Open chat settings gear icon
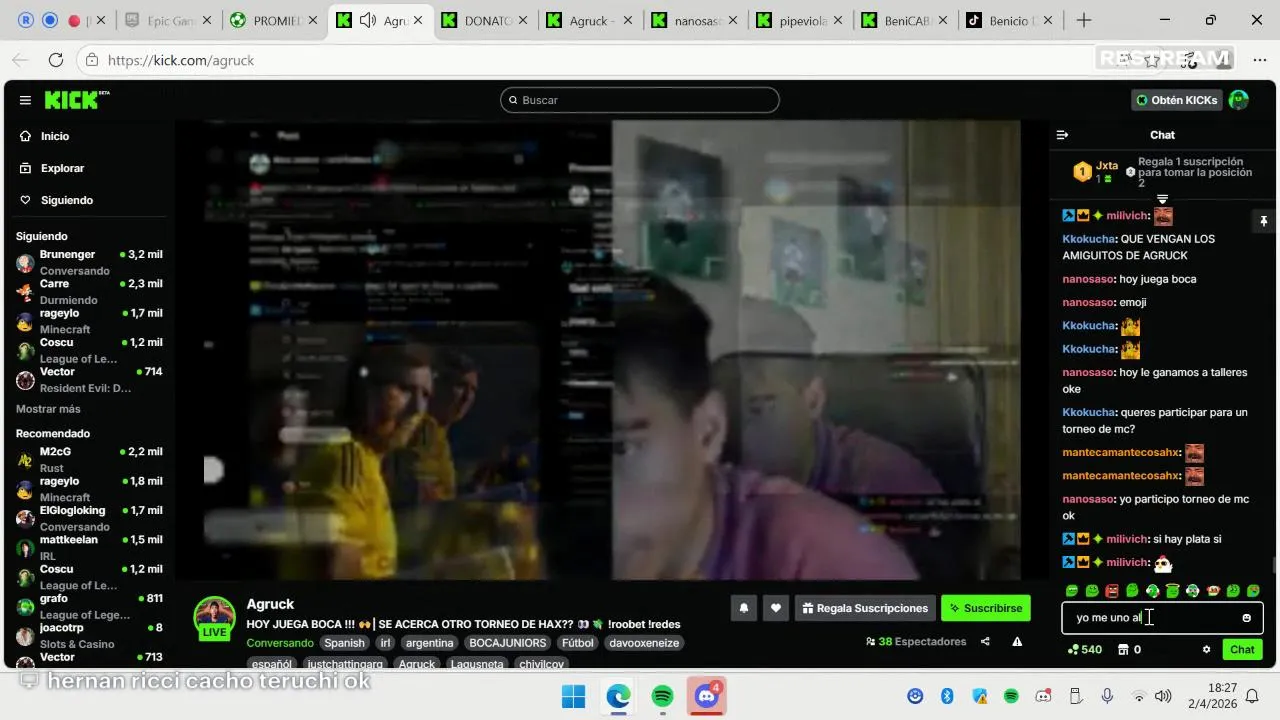 (1206, 649)
